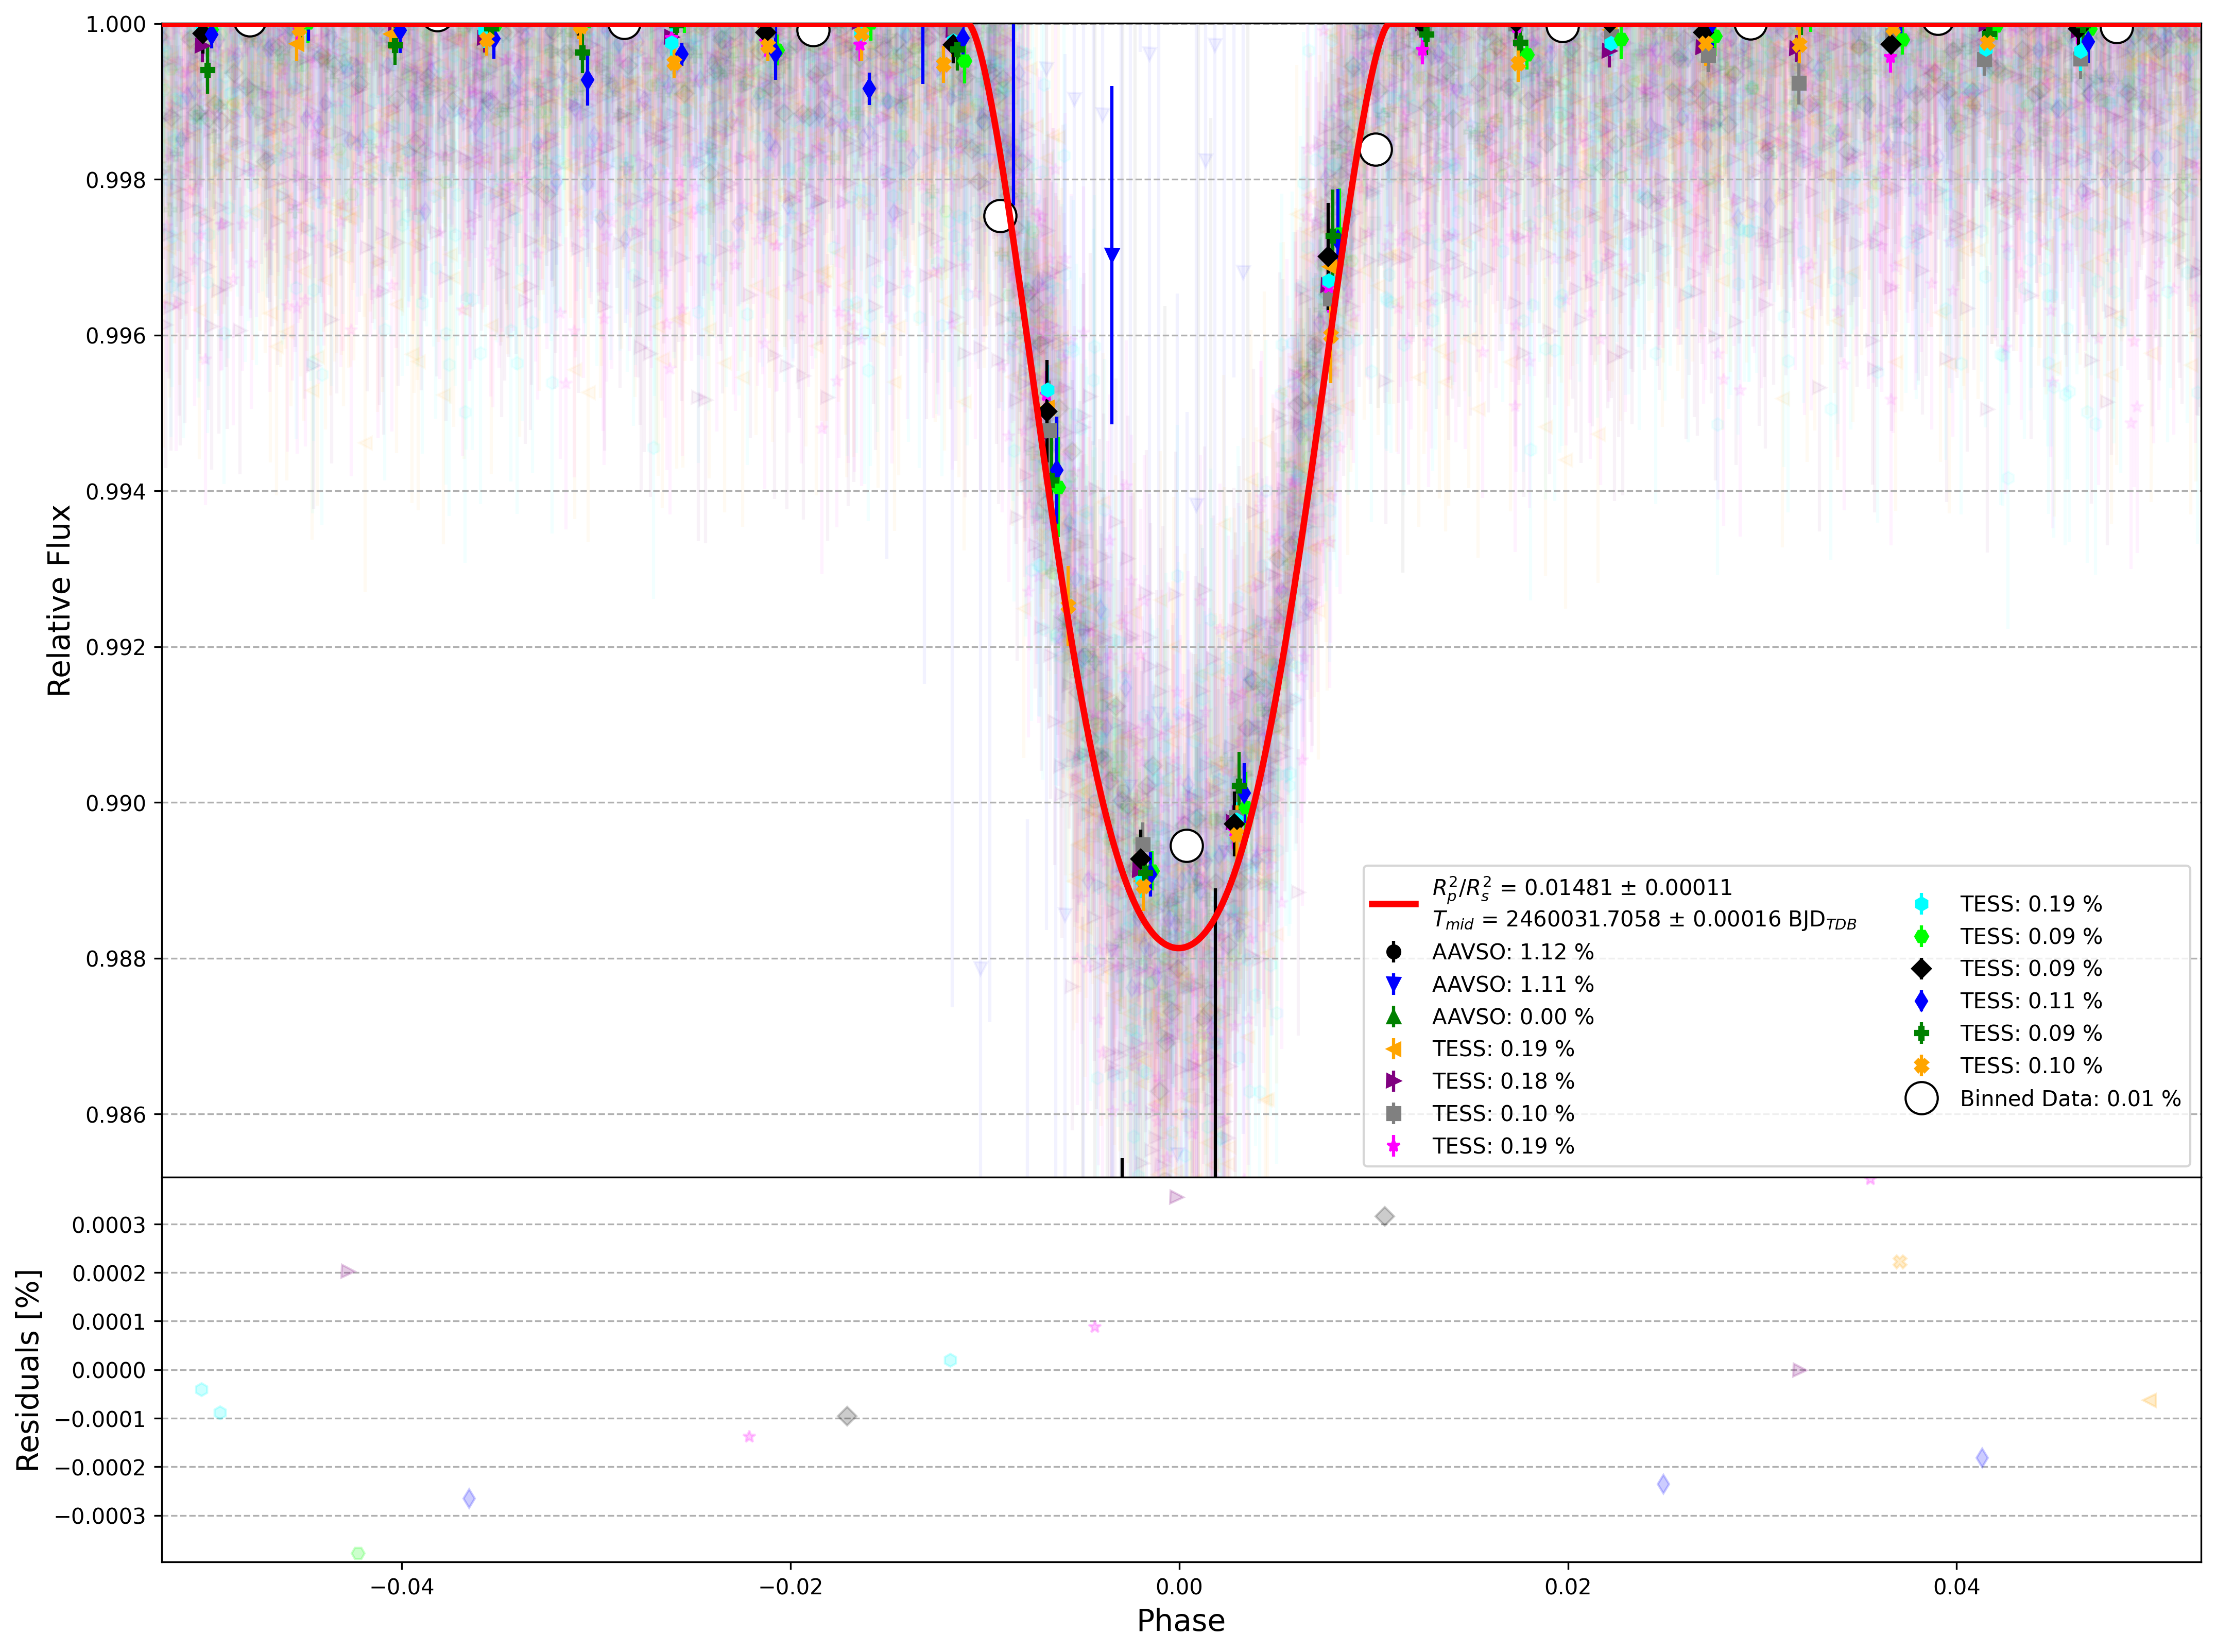Viewport: 2216px width, 1652px height.
Task: Click the binned white circle at the transit minimum
Action: pyautogui.click(x=1187, y=846)
